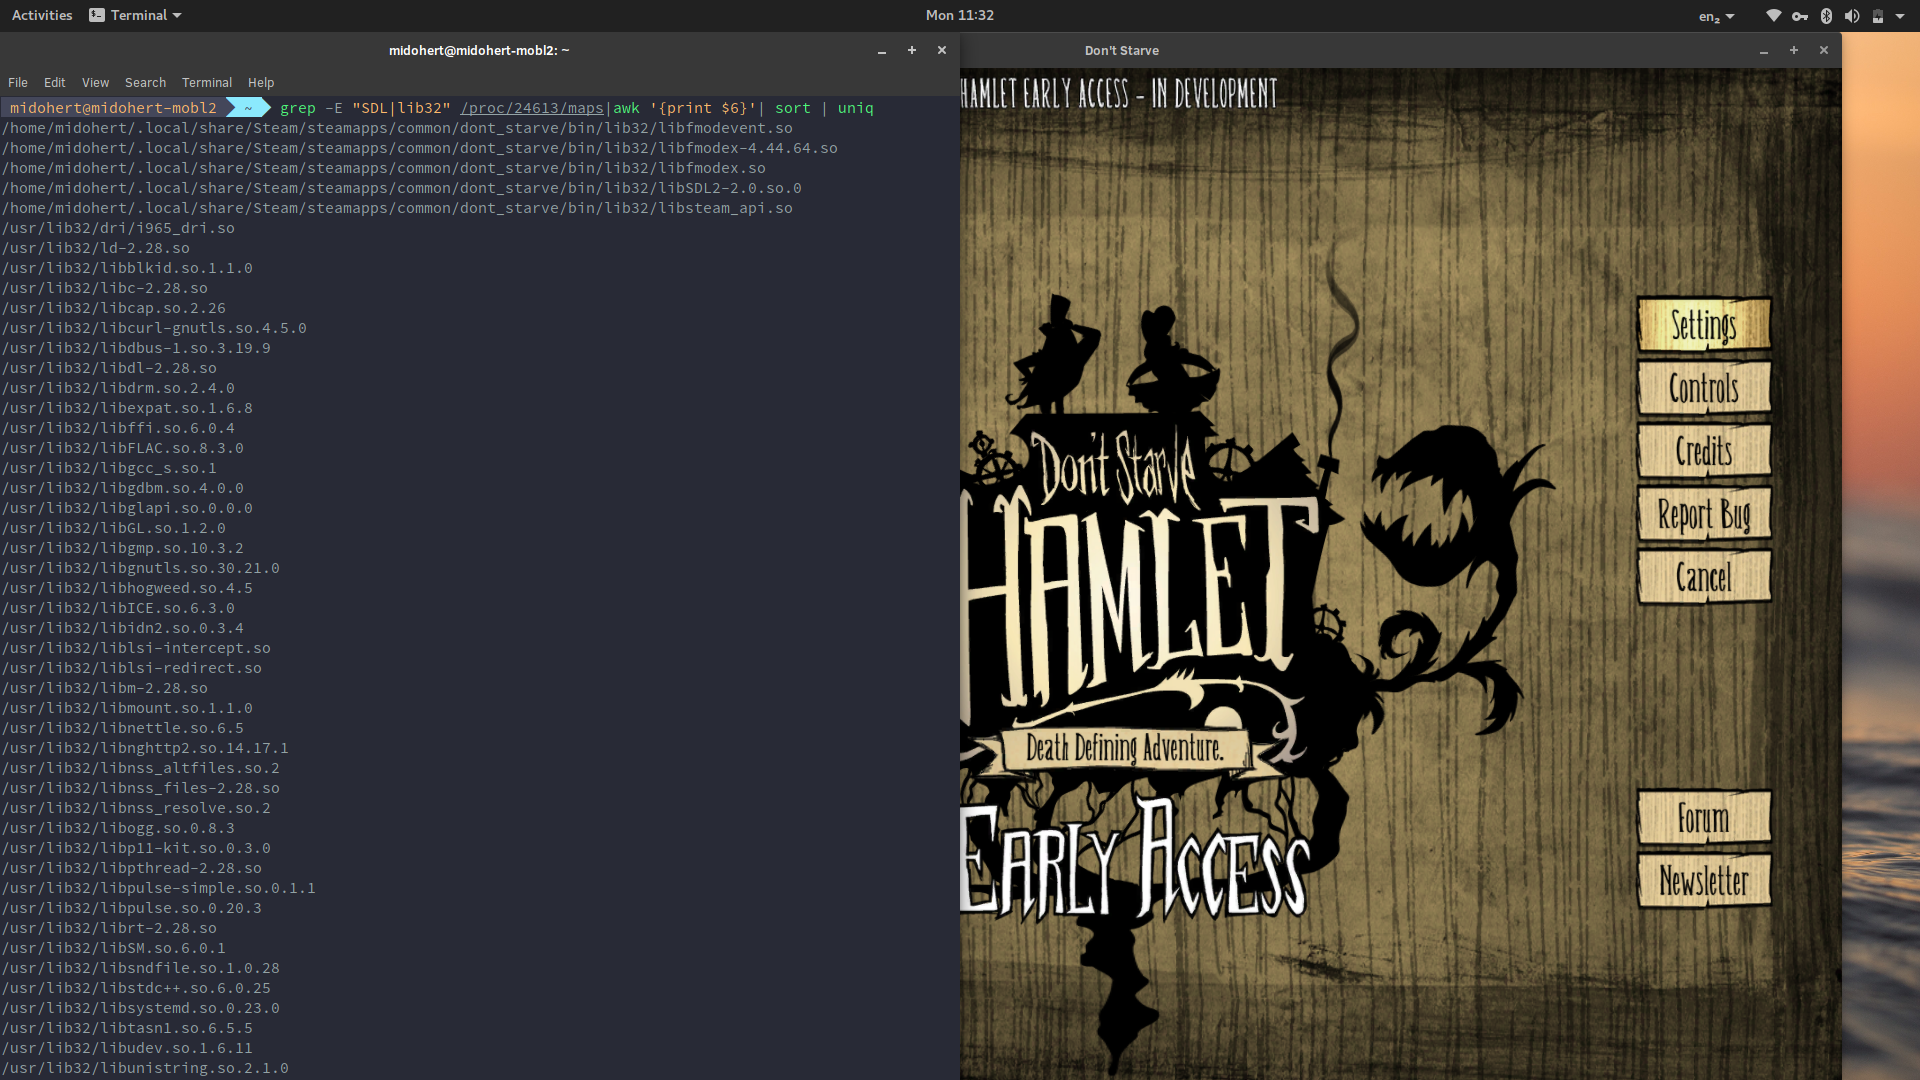Click the libunistring.so.2.1.0 line
This screenshot has height=1080, width=1920.
tap(145, 1068)
